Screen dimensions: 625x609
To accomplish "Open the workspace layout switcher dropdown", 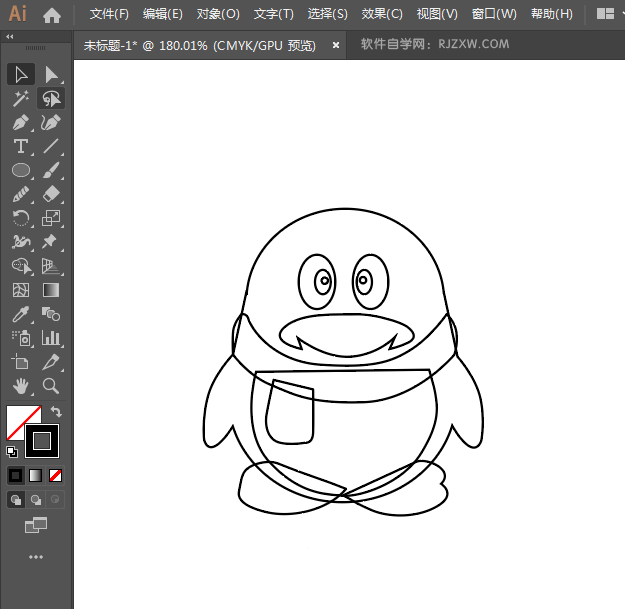I will pyautogui.click(x=606, y=14).
